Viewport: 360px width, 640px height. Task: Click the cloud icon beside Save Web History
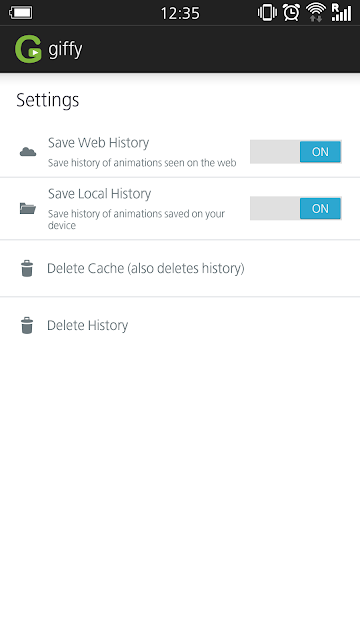(x=28, y=152)
